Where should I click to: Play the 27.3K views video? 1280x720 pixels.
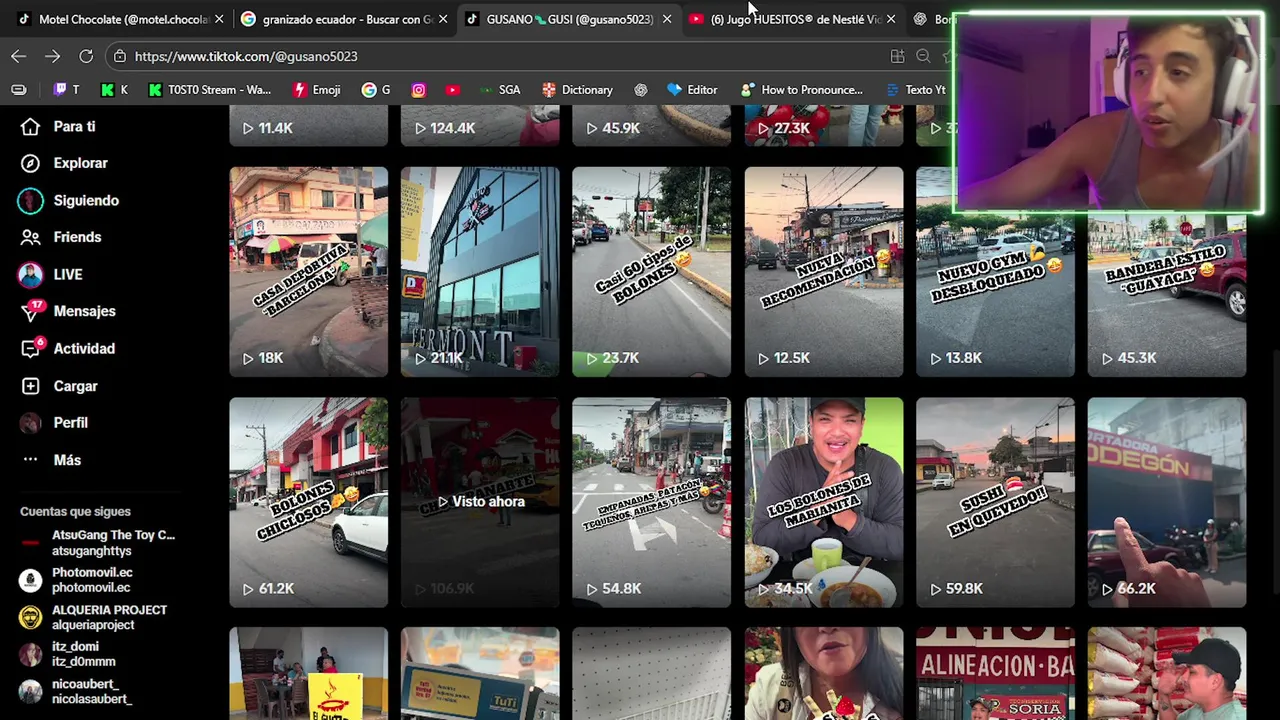point(824,125)
